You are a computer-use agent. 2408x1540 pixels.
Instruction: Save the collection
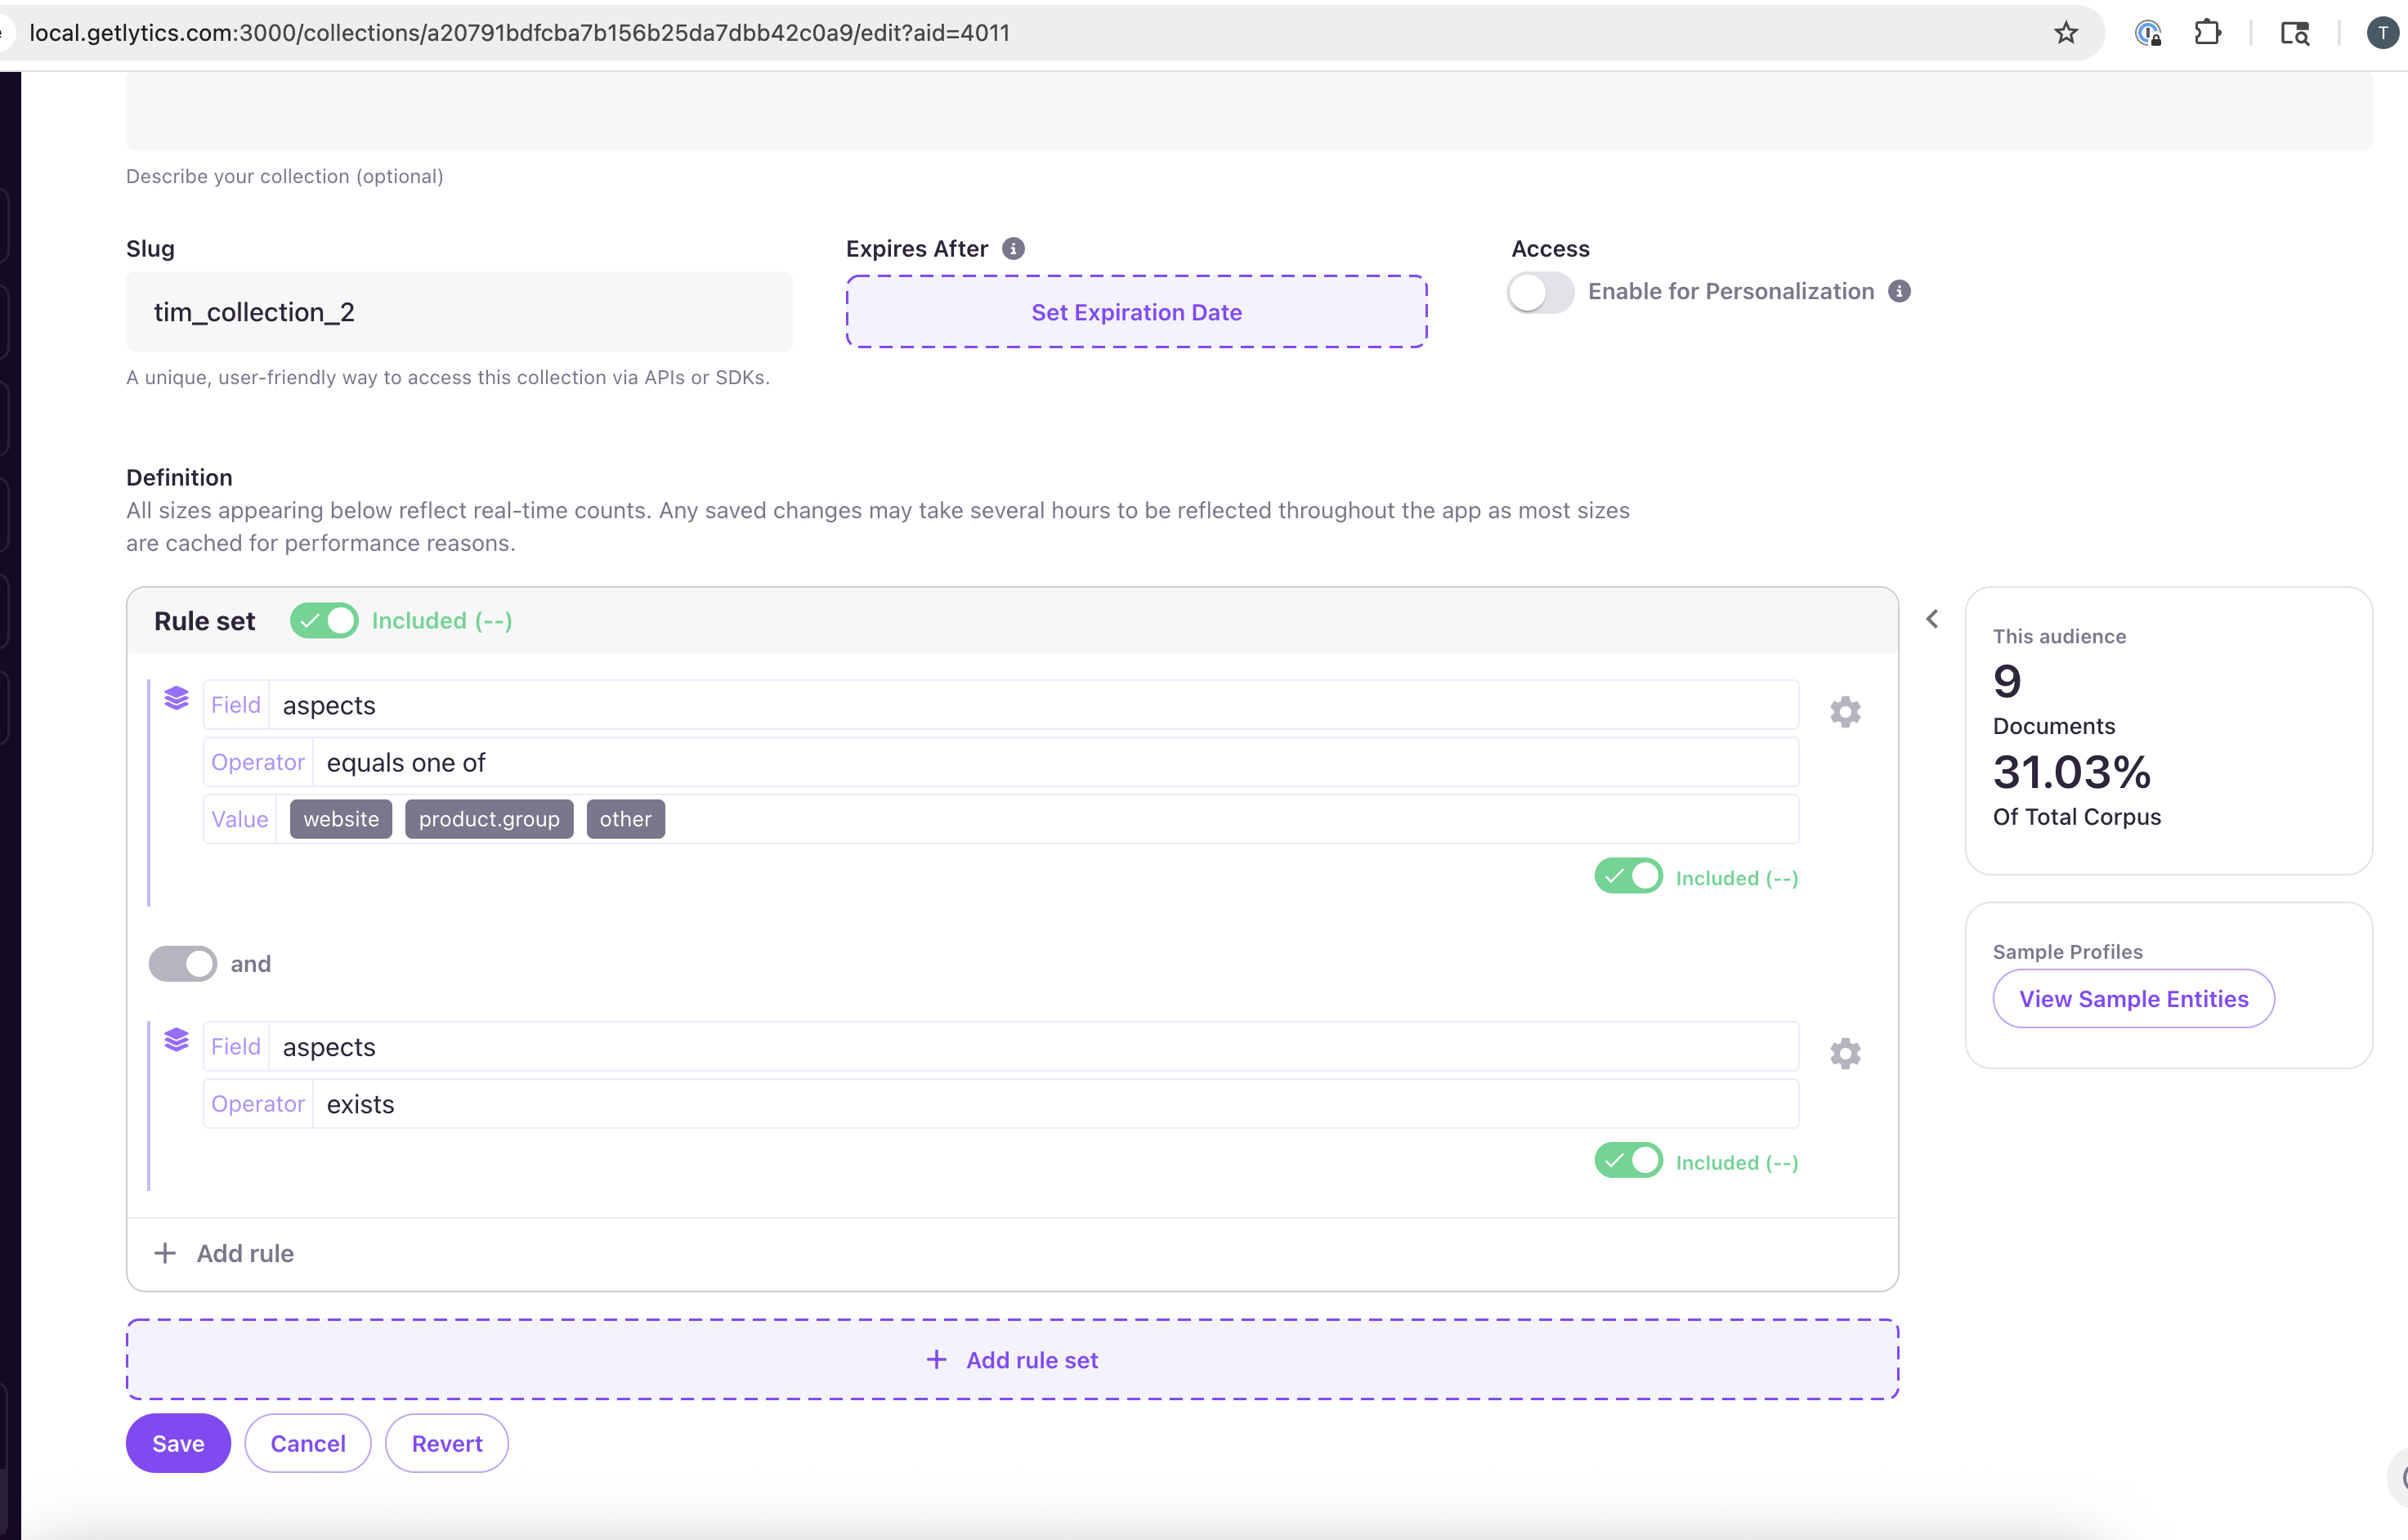(178, 1443)
